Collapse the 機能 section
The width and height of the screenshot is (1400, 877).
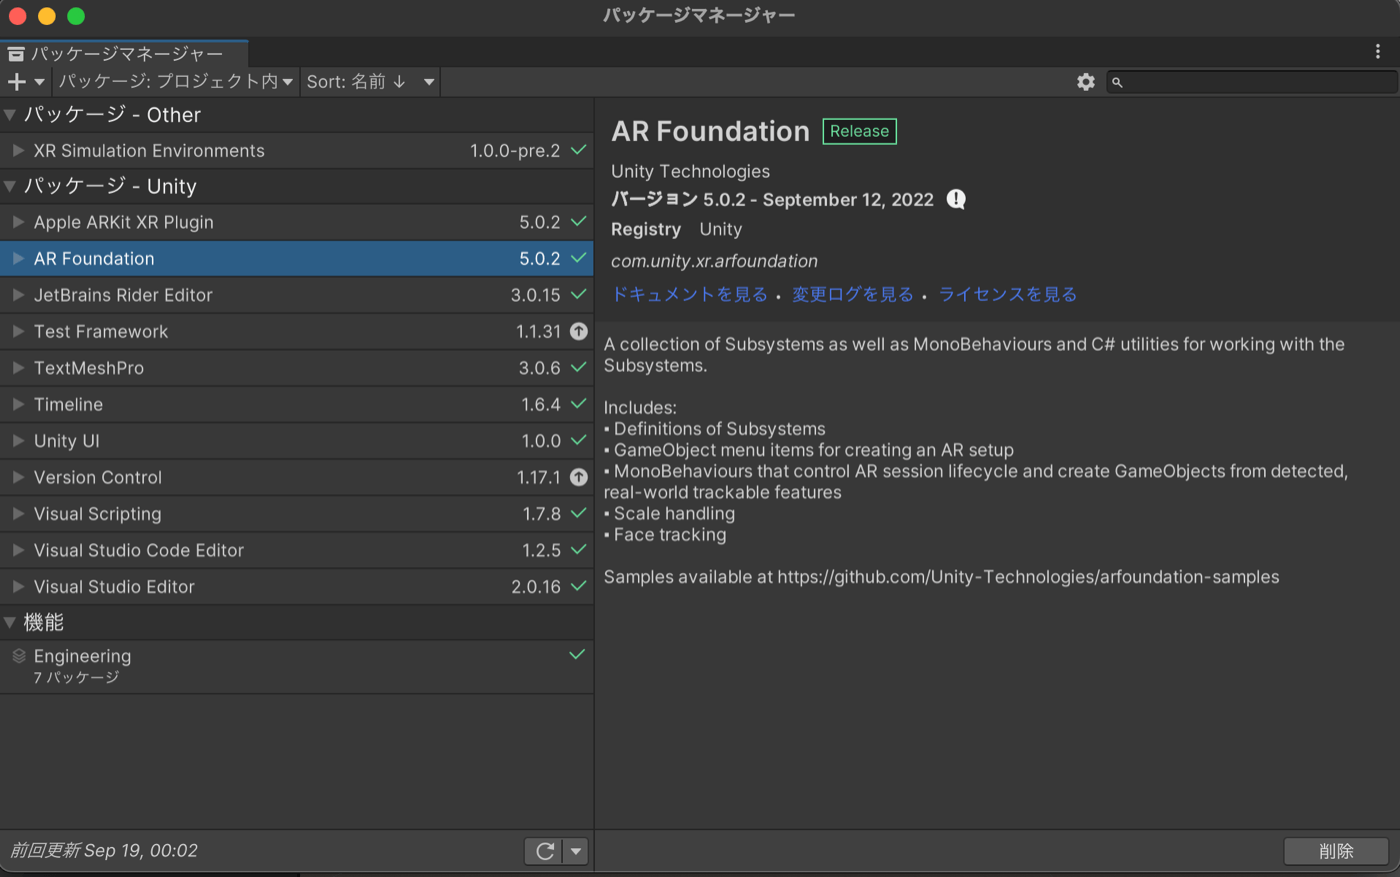pos(10,622)
